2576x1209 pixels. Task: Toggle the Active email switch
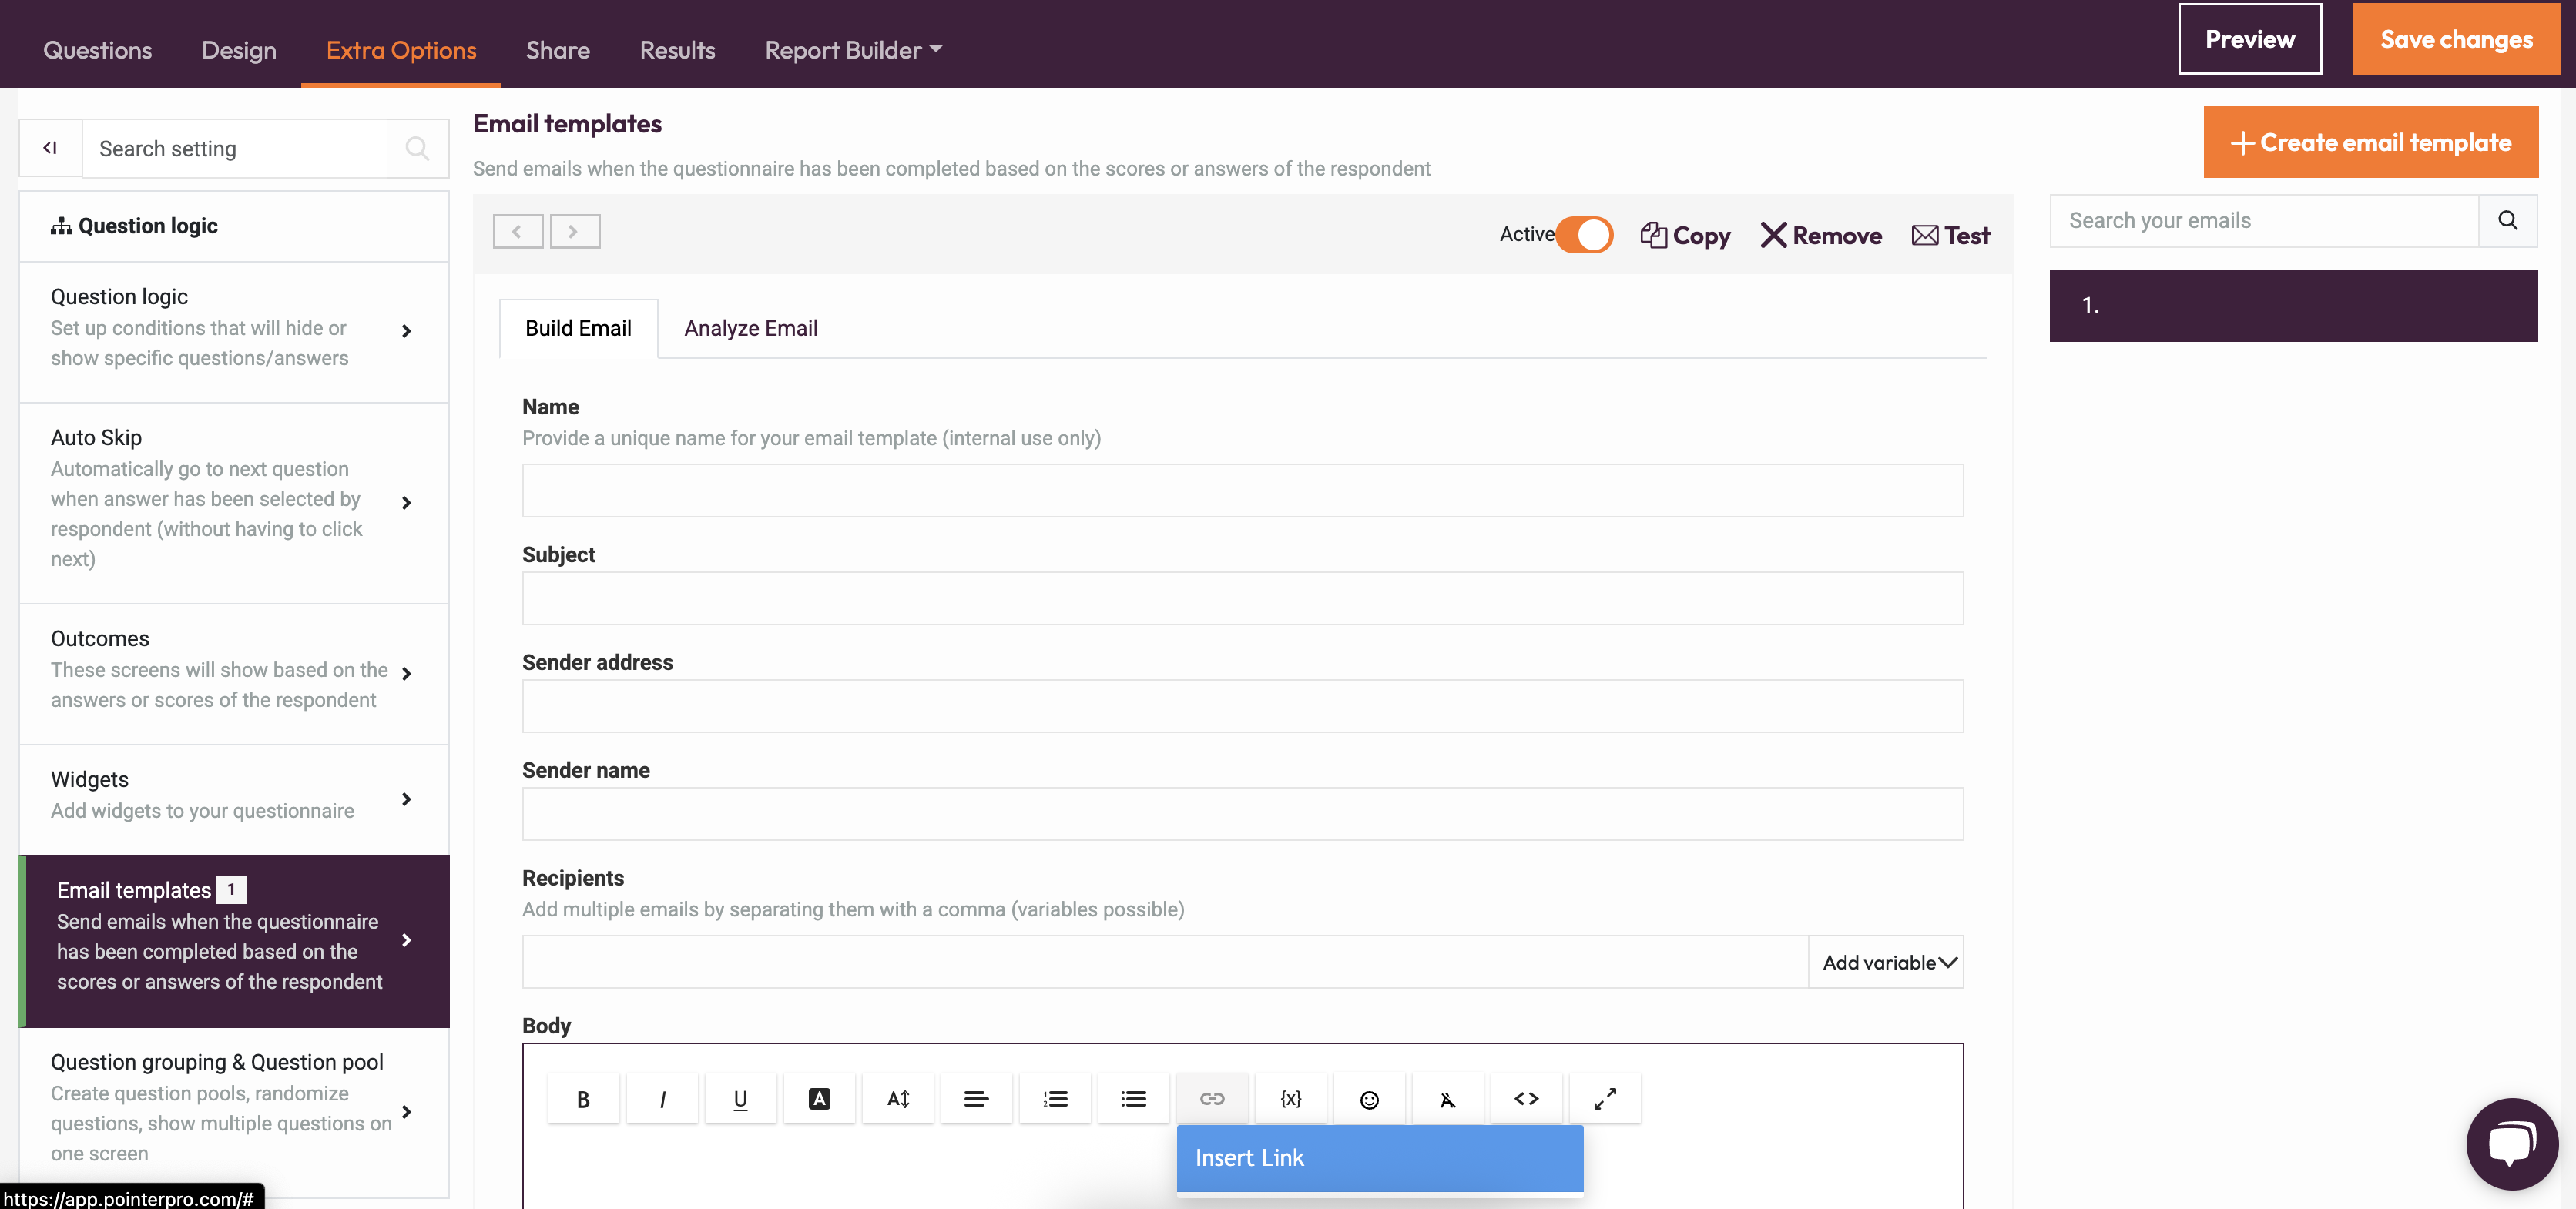[1584, 235]
